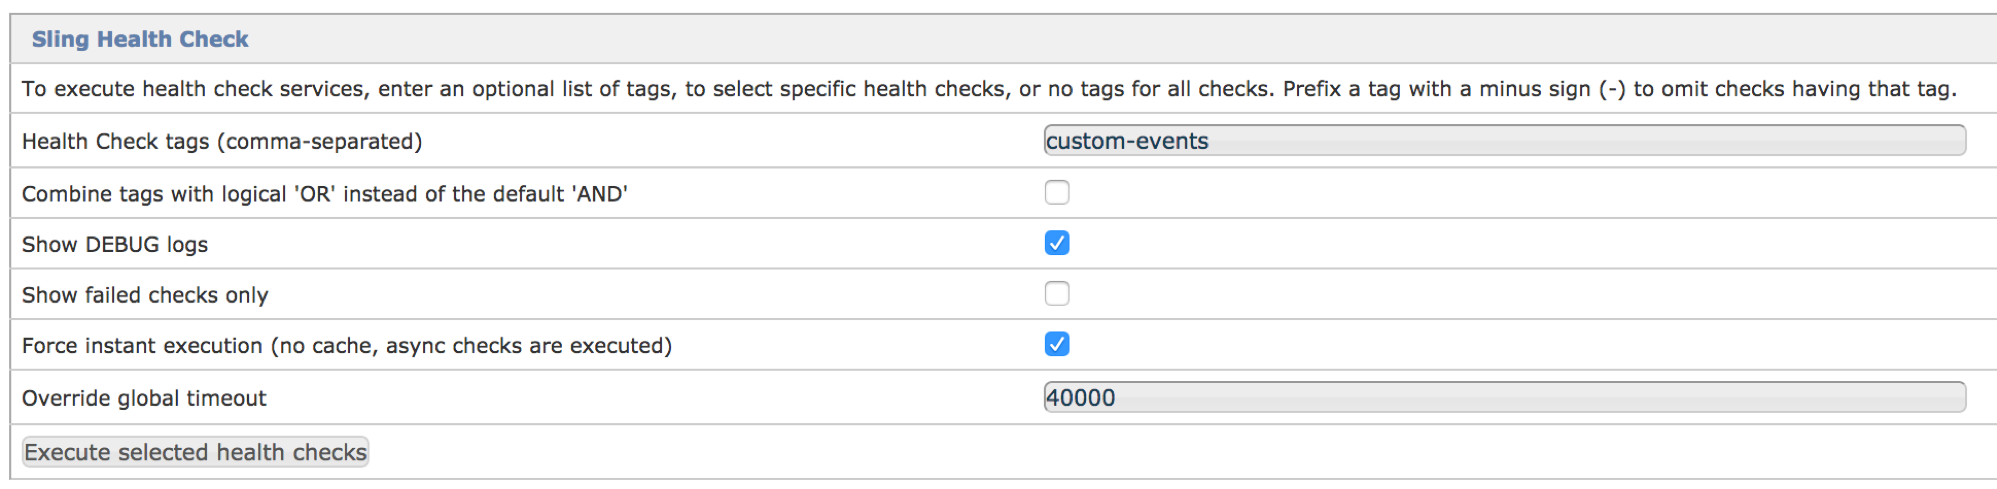Place cursor in the 'custom-events' tag text
The image size is (1997, 489).
point(1127,141)
